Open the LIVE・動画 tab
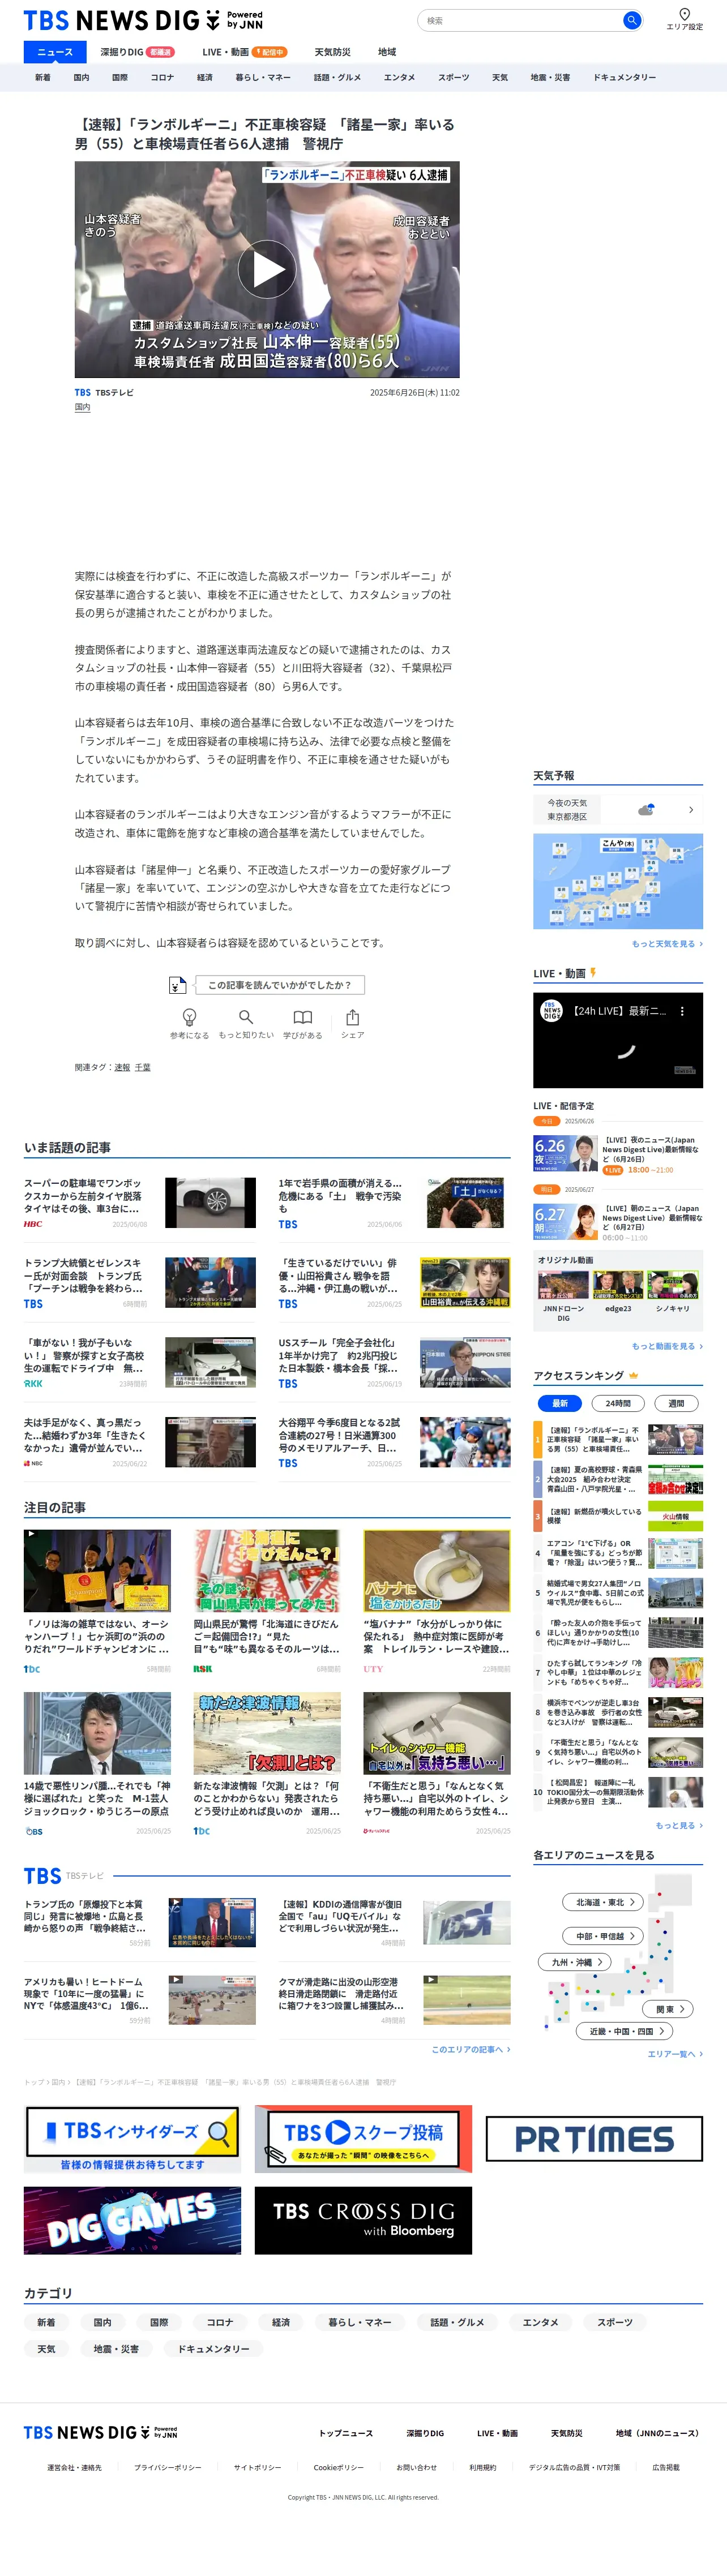727x2576 pixels. click(x=244, y=52)
